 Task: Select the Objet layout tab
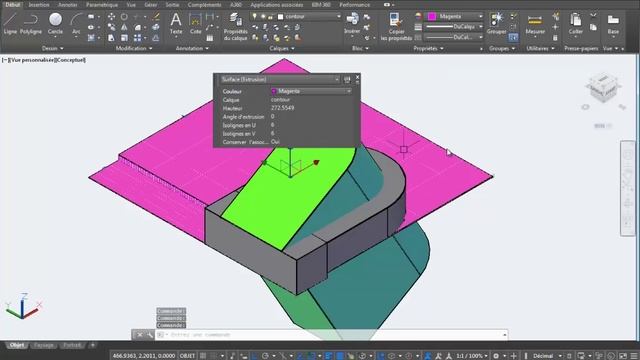point(17,345)
